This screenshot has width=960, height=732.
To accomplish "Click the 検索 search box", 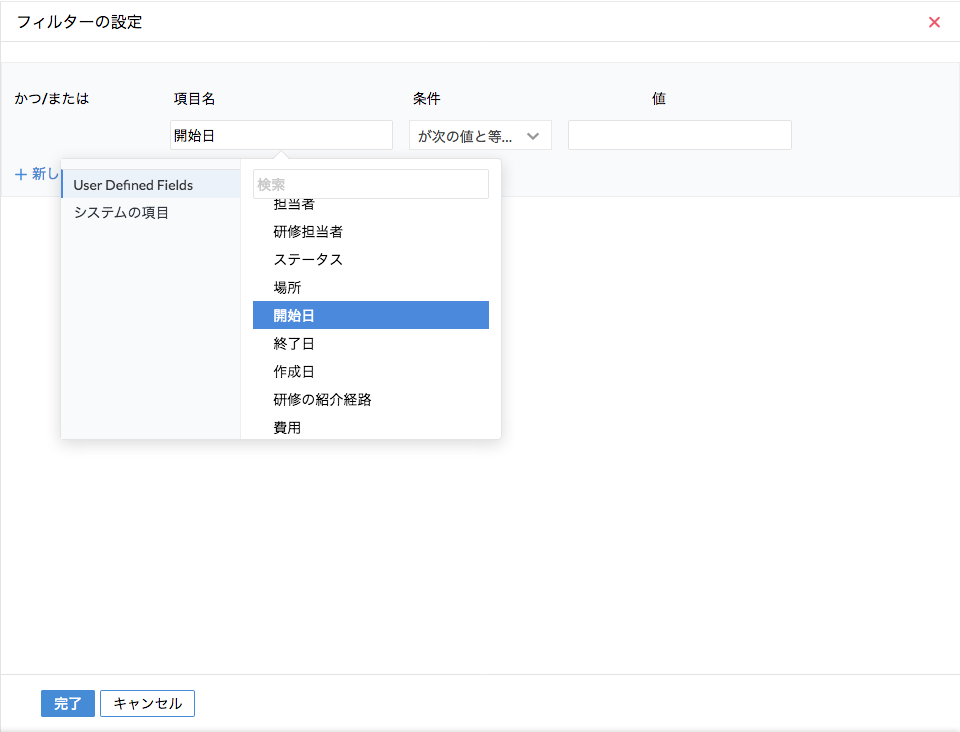I will (x=370, y=184).
